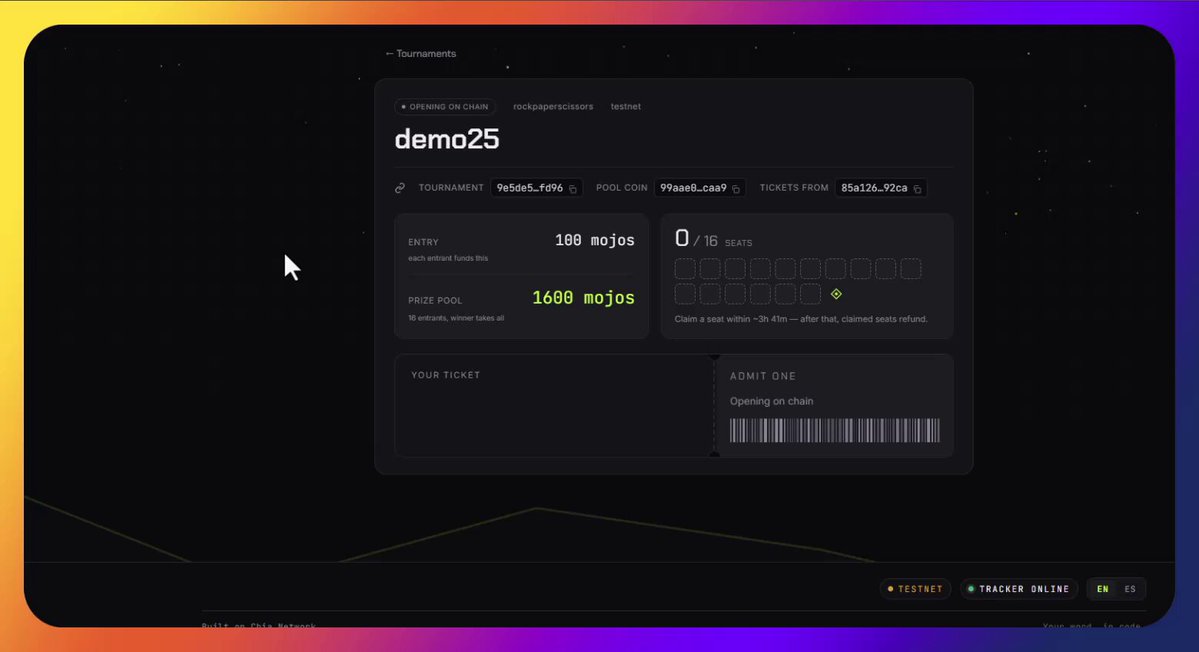Click the TRACKER ONLINE status pill
The height and width of the screenshot is (652, 1199).
coord(1019,589)
